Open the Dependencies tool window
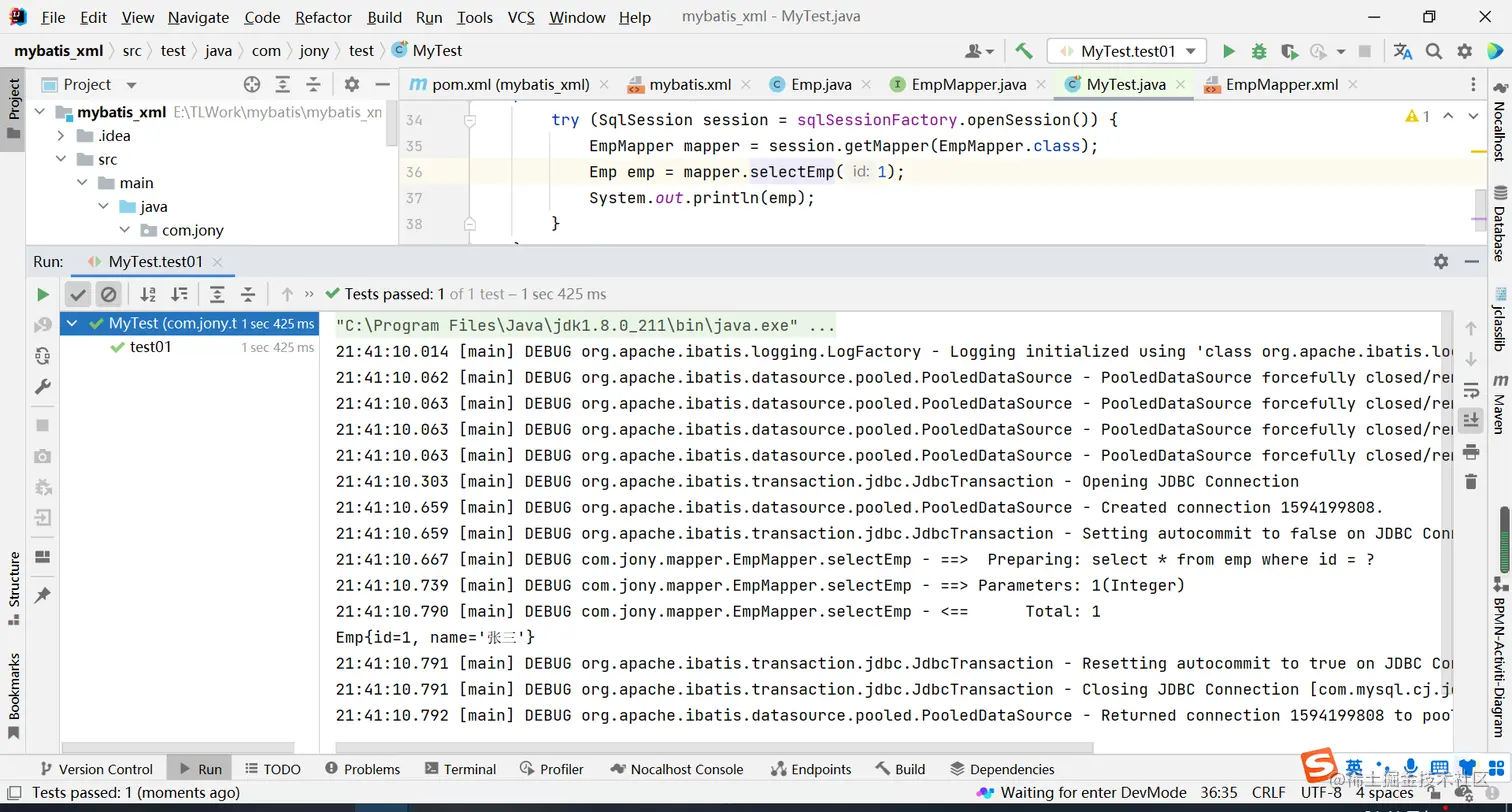Screen dimensions: 1512x812 tap(1002, 769)
